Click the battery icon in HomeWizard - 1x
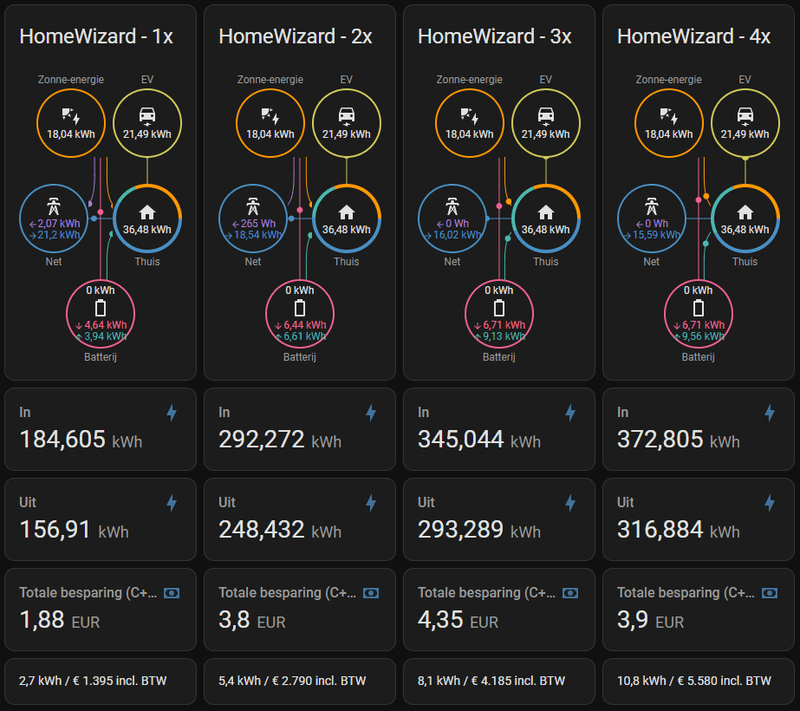800x711 pixels. pyautogui.click(x=99, y=308)
